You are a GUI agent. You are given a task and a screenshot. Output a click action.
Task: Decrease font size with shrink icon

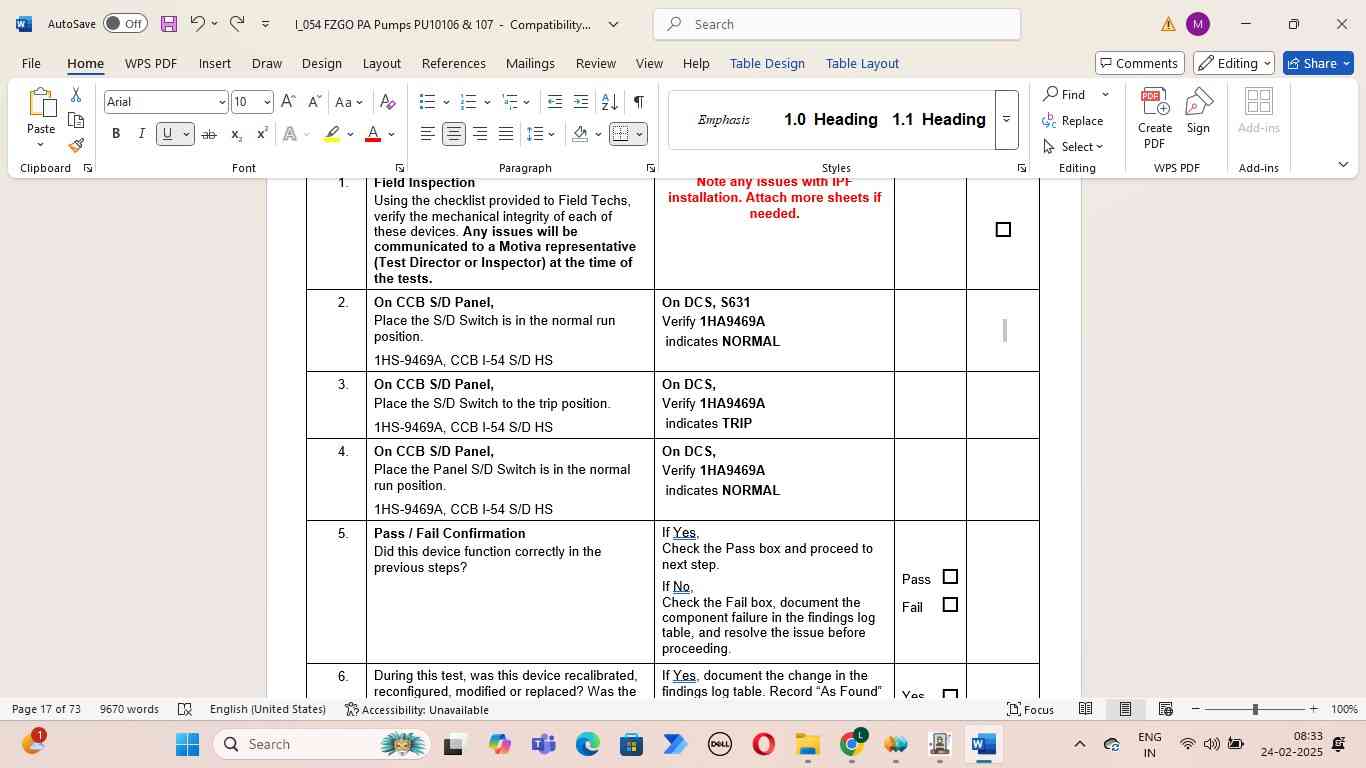(x=314, y=102)
